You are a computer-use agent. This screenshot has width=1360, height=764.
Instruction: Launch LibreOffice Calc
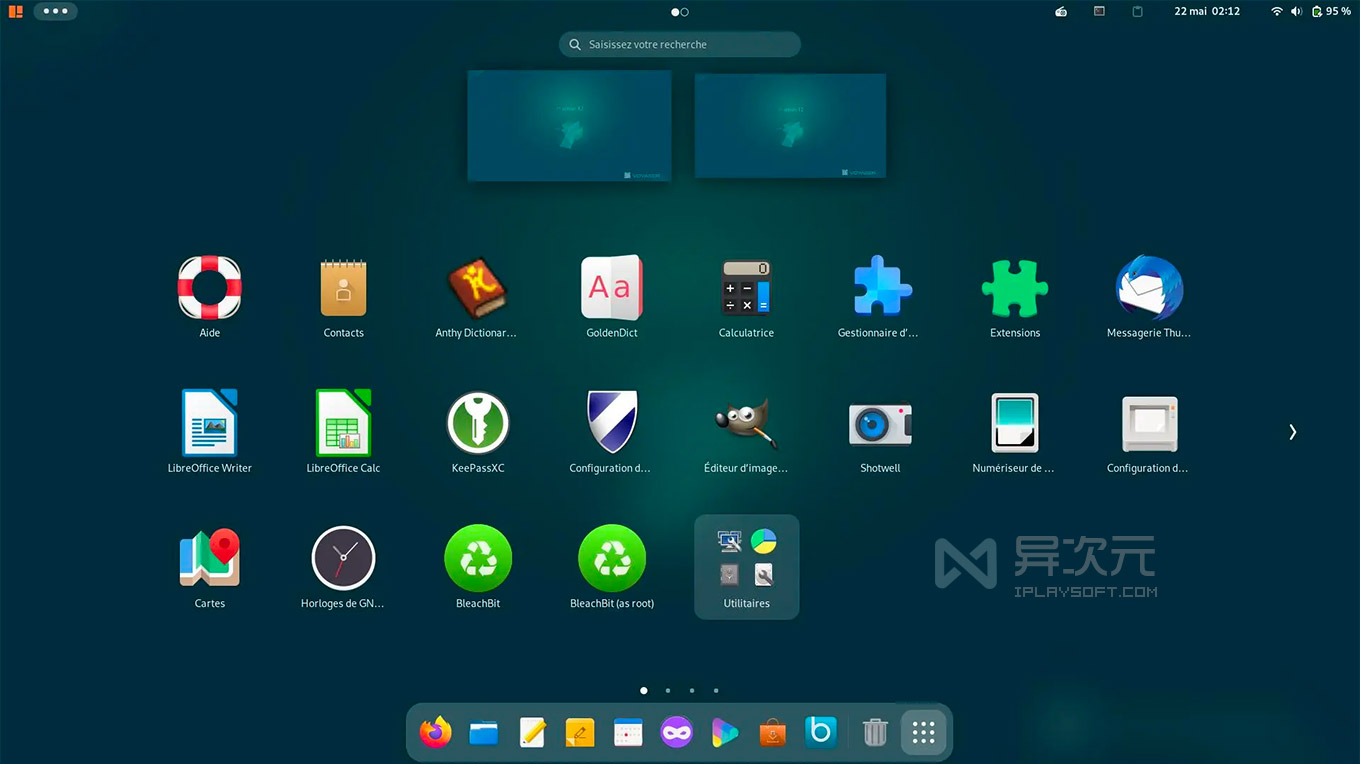point(343,422)
